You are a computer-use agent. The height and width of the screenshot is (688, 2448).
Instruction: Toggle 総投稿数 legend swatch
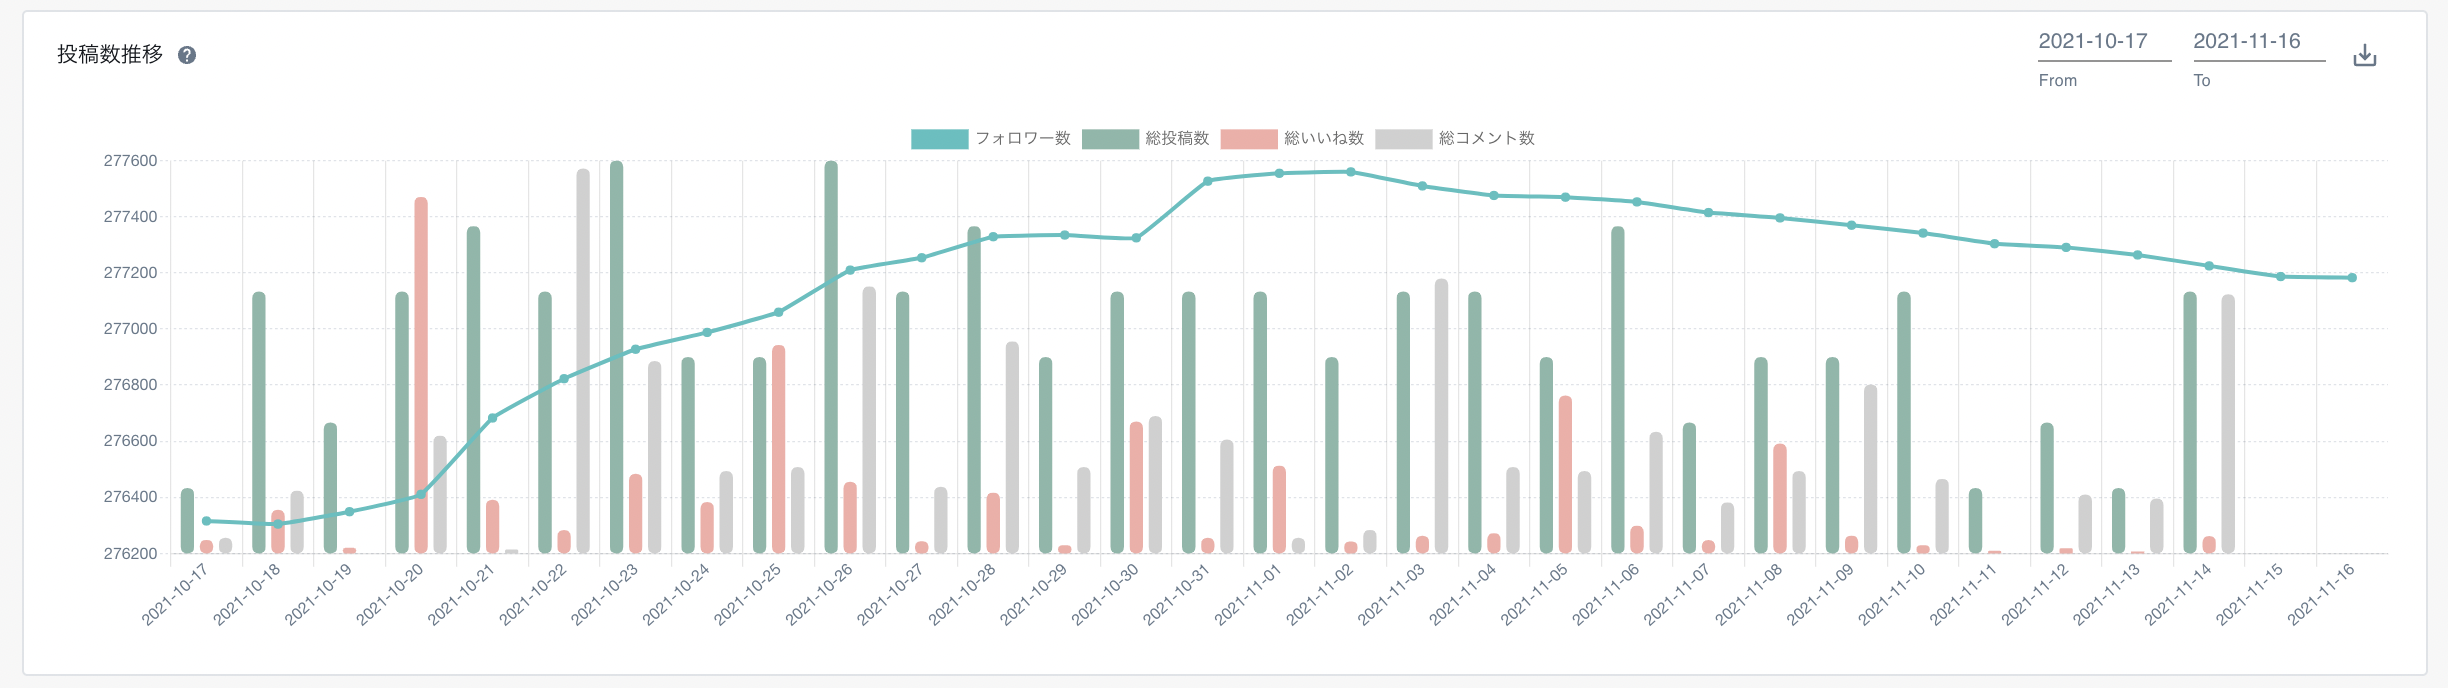coord(1110,139)
